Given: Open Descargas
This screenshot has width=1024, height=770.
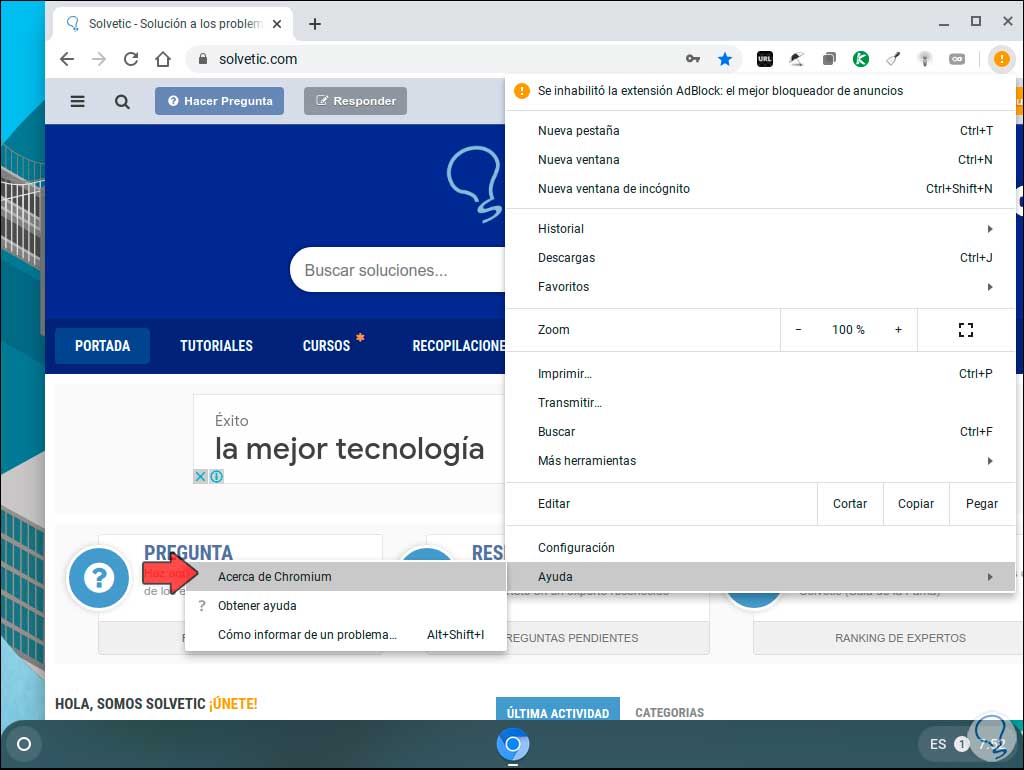Looking at the screenshot, I should pyautogui.click(x=760, y=257).
